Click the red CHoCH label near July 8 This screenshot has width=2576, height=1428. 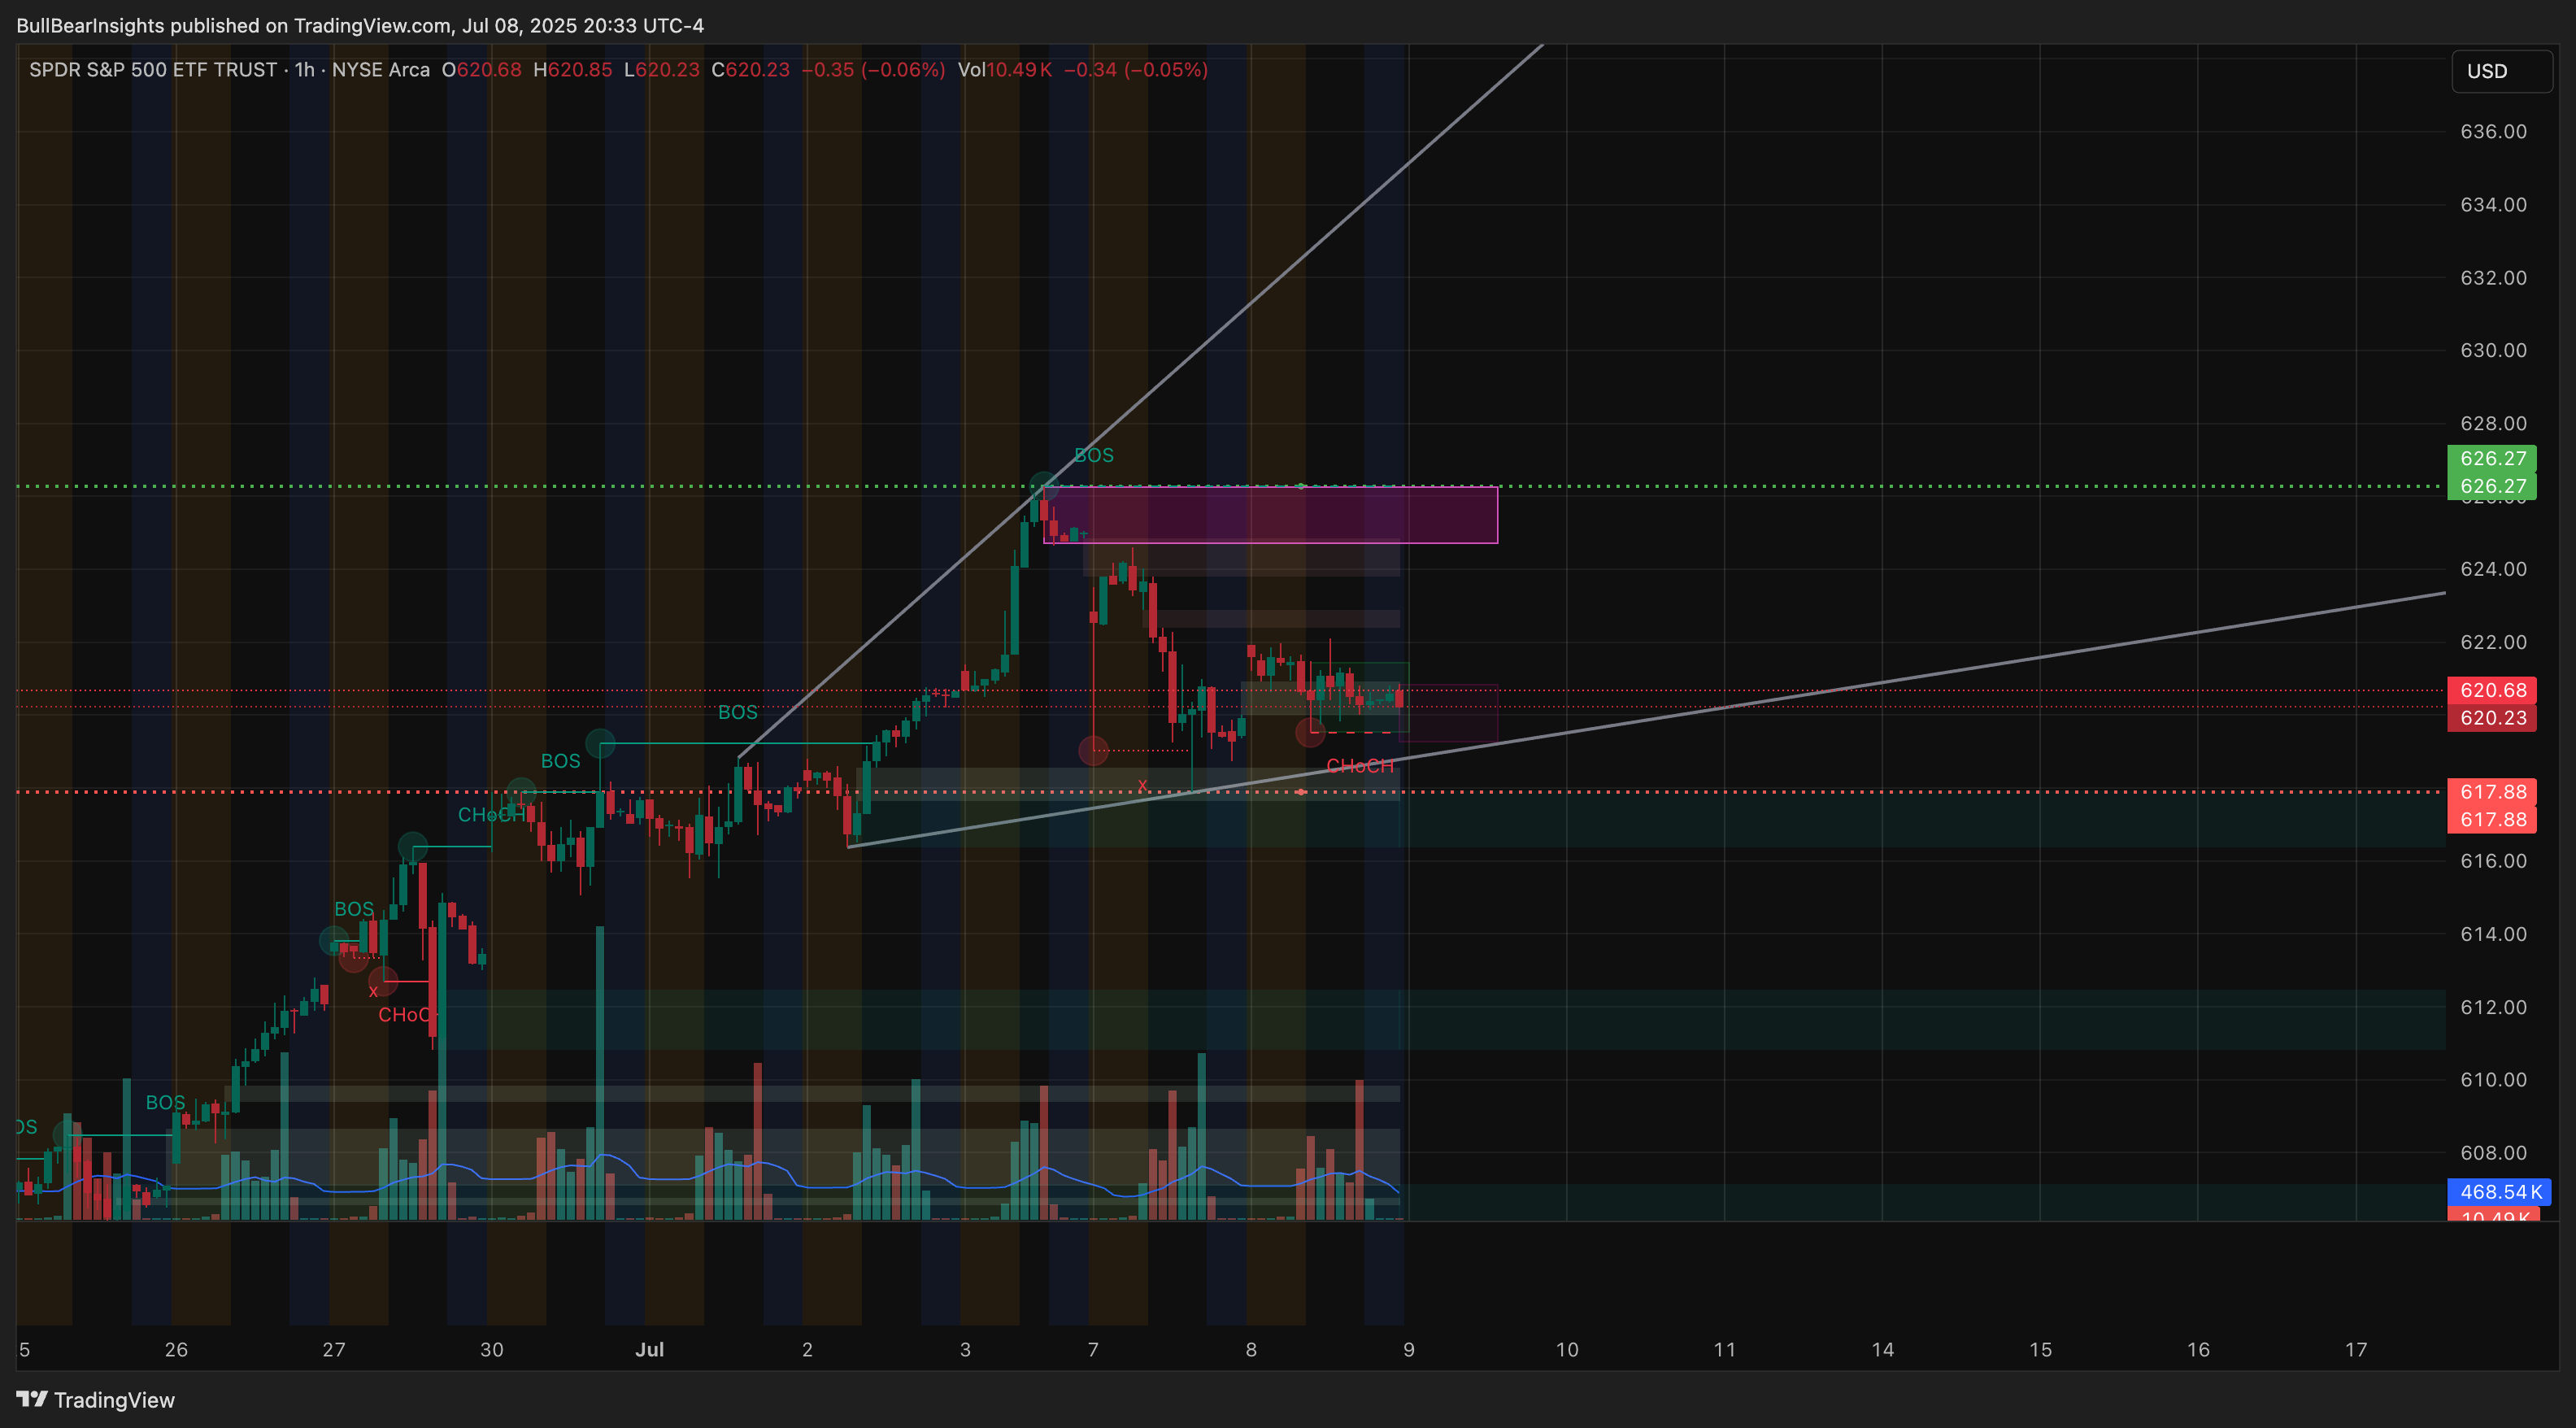click(x=1359, y=766)
